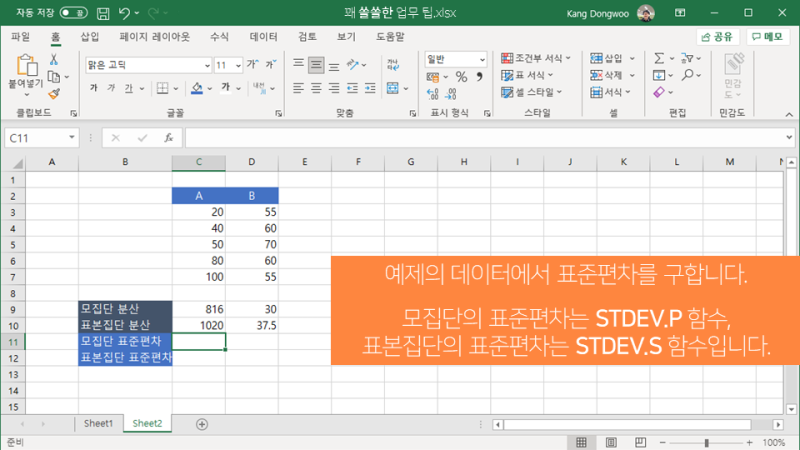The image size is (800, 450).
Task: Open the Conditional Formatting menu
Action: point(536,58)
